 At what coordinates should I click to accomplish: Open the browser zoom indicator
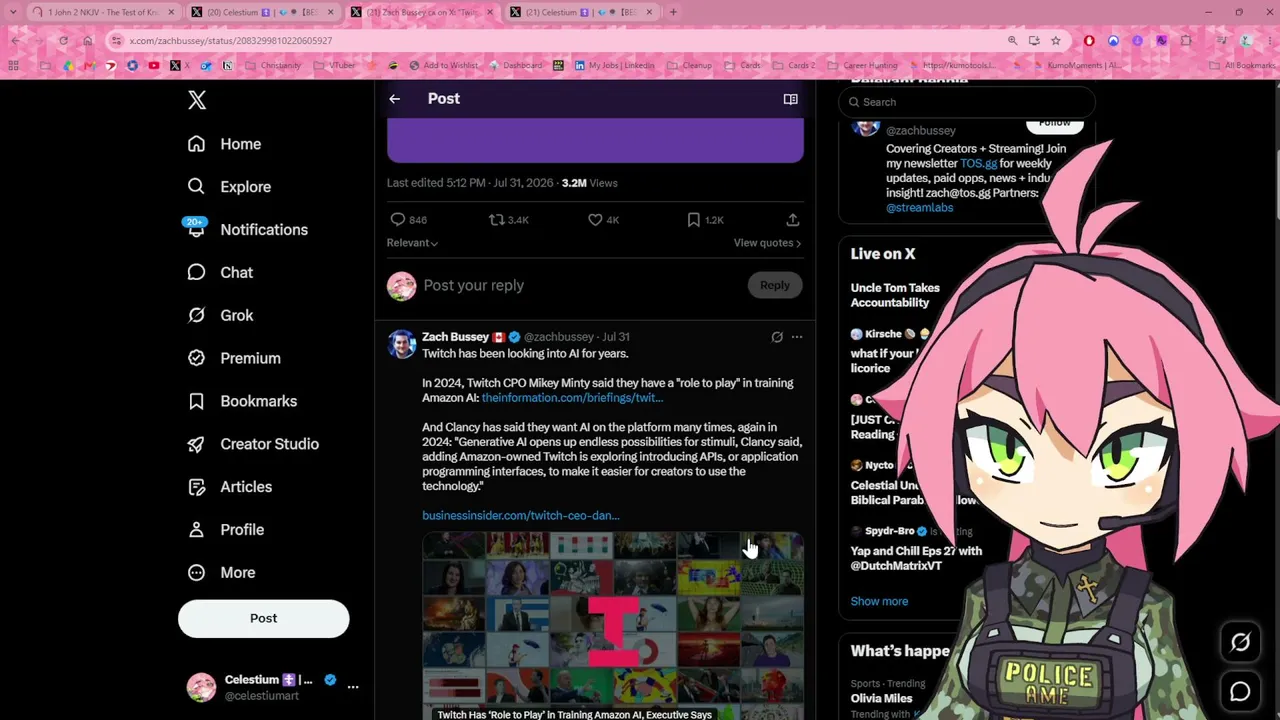click(1012, 41)
